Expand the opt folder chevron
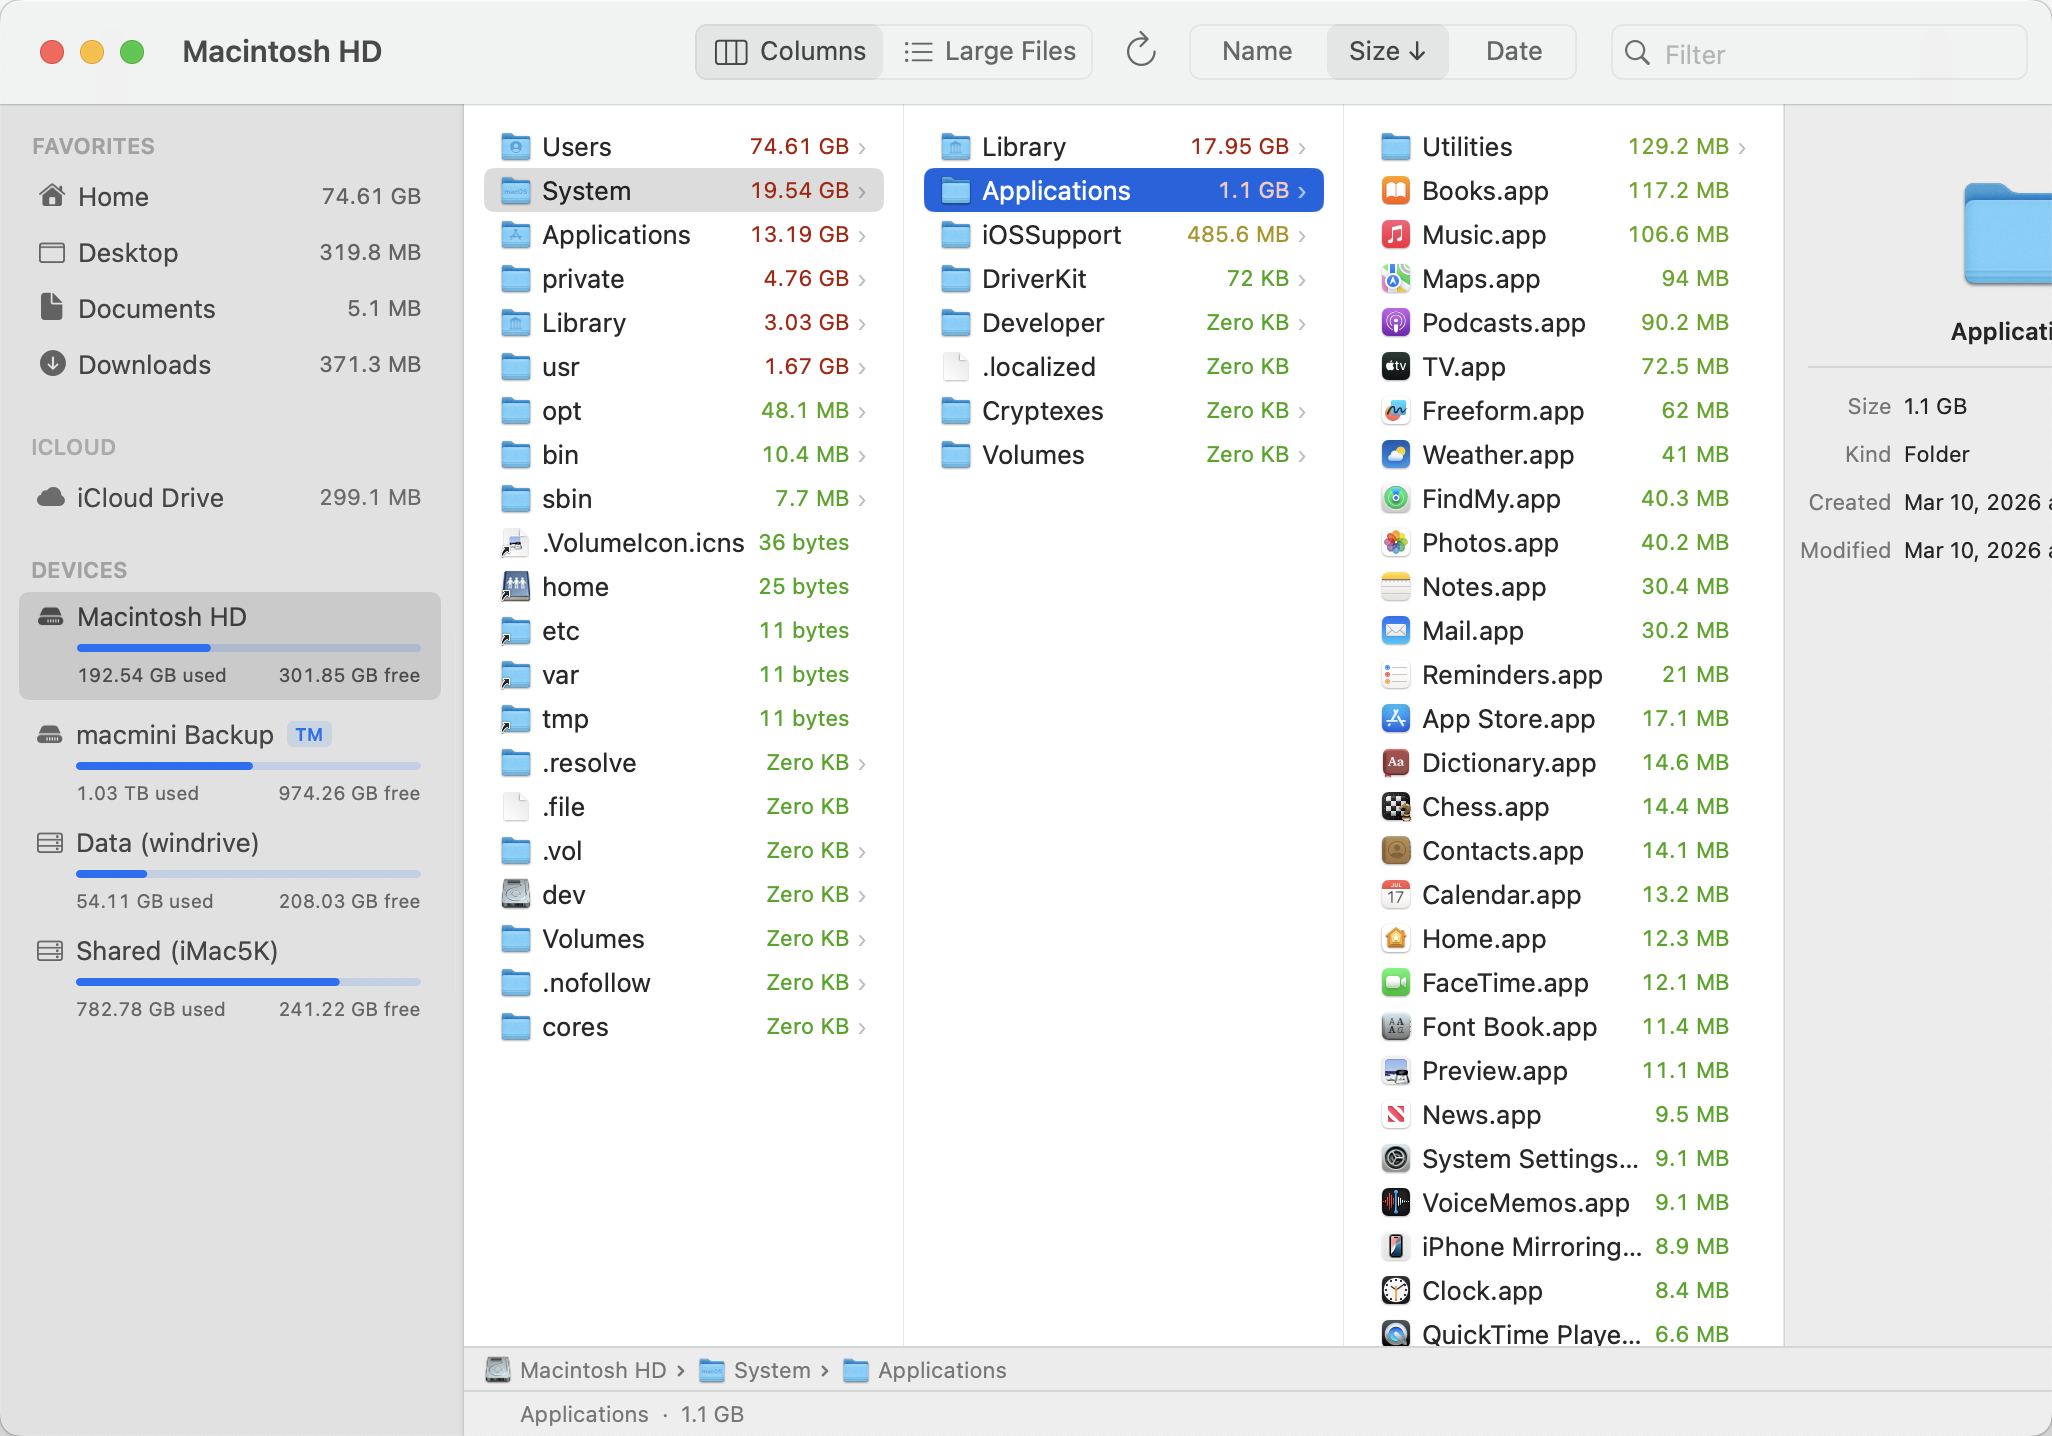 tap(862, 411)
